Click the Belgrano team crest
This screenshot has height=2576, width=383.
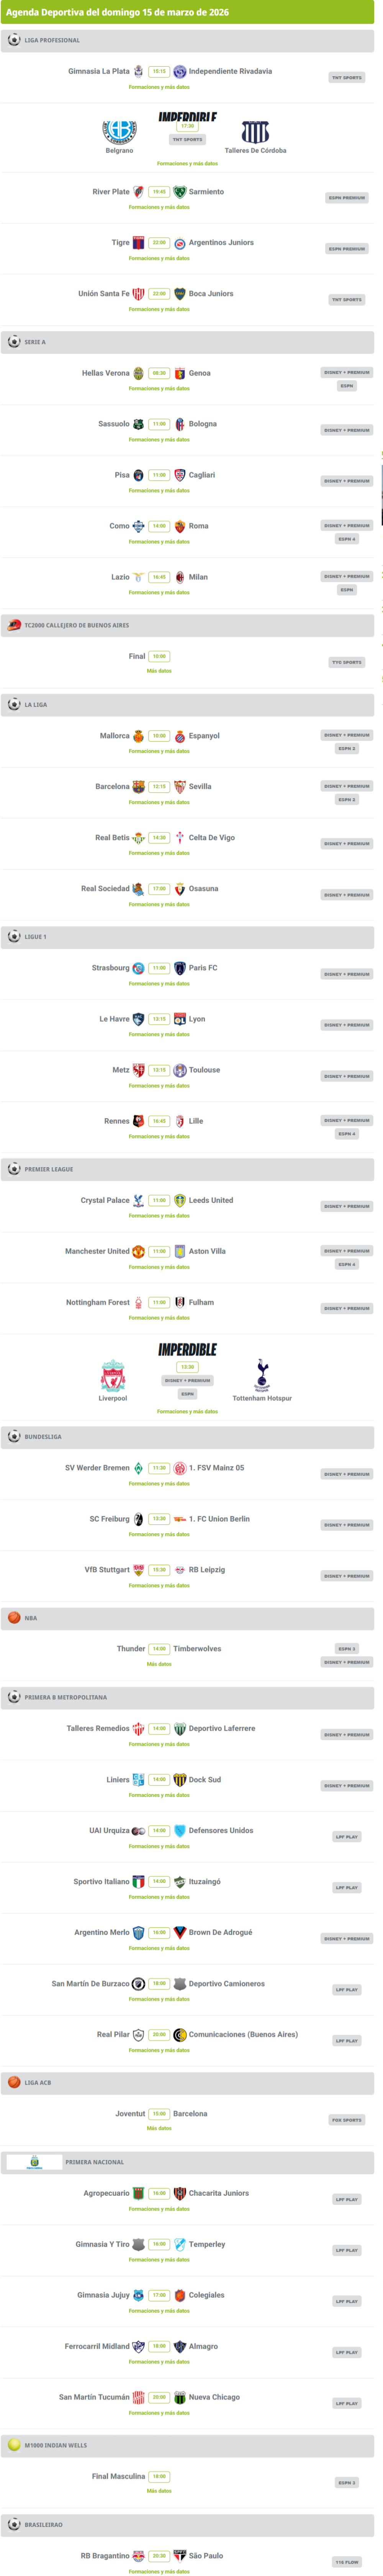(119, 132)
